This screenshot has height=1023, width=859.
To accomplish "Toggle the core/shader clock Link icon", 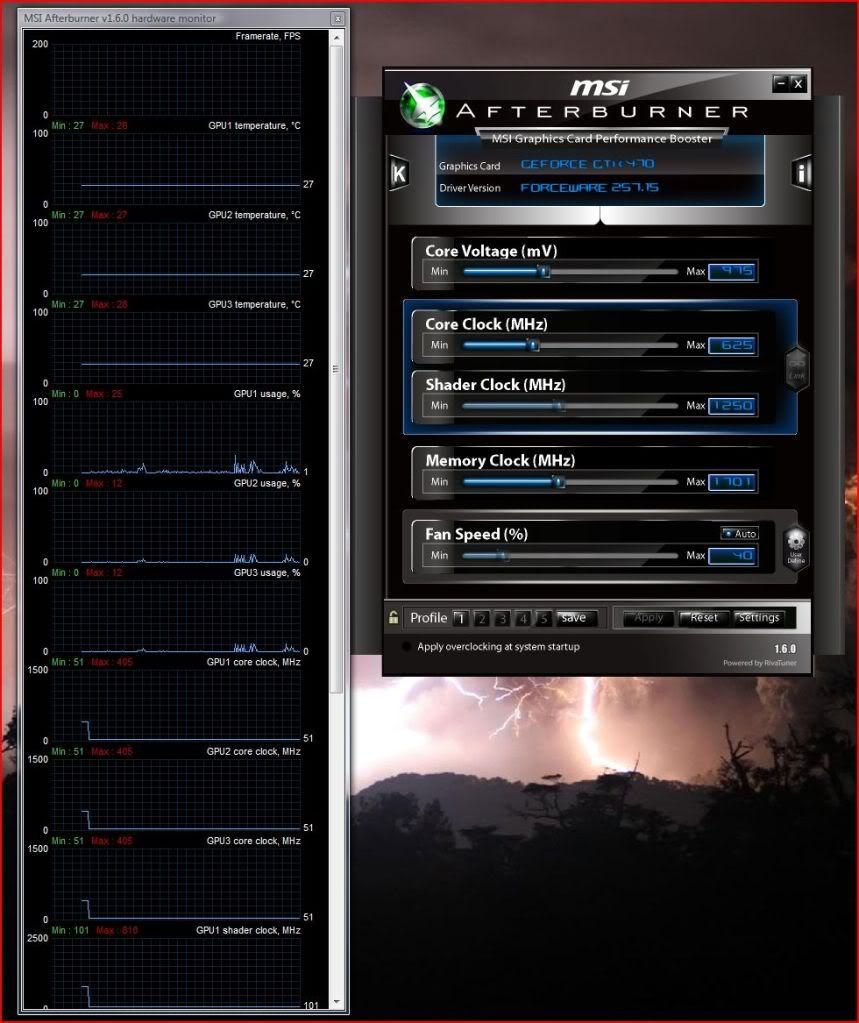I will click(796, 367).
